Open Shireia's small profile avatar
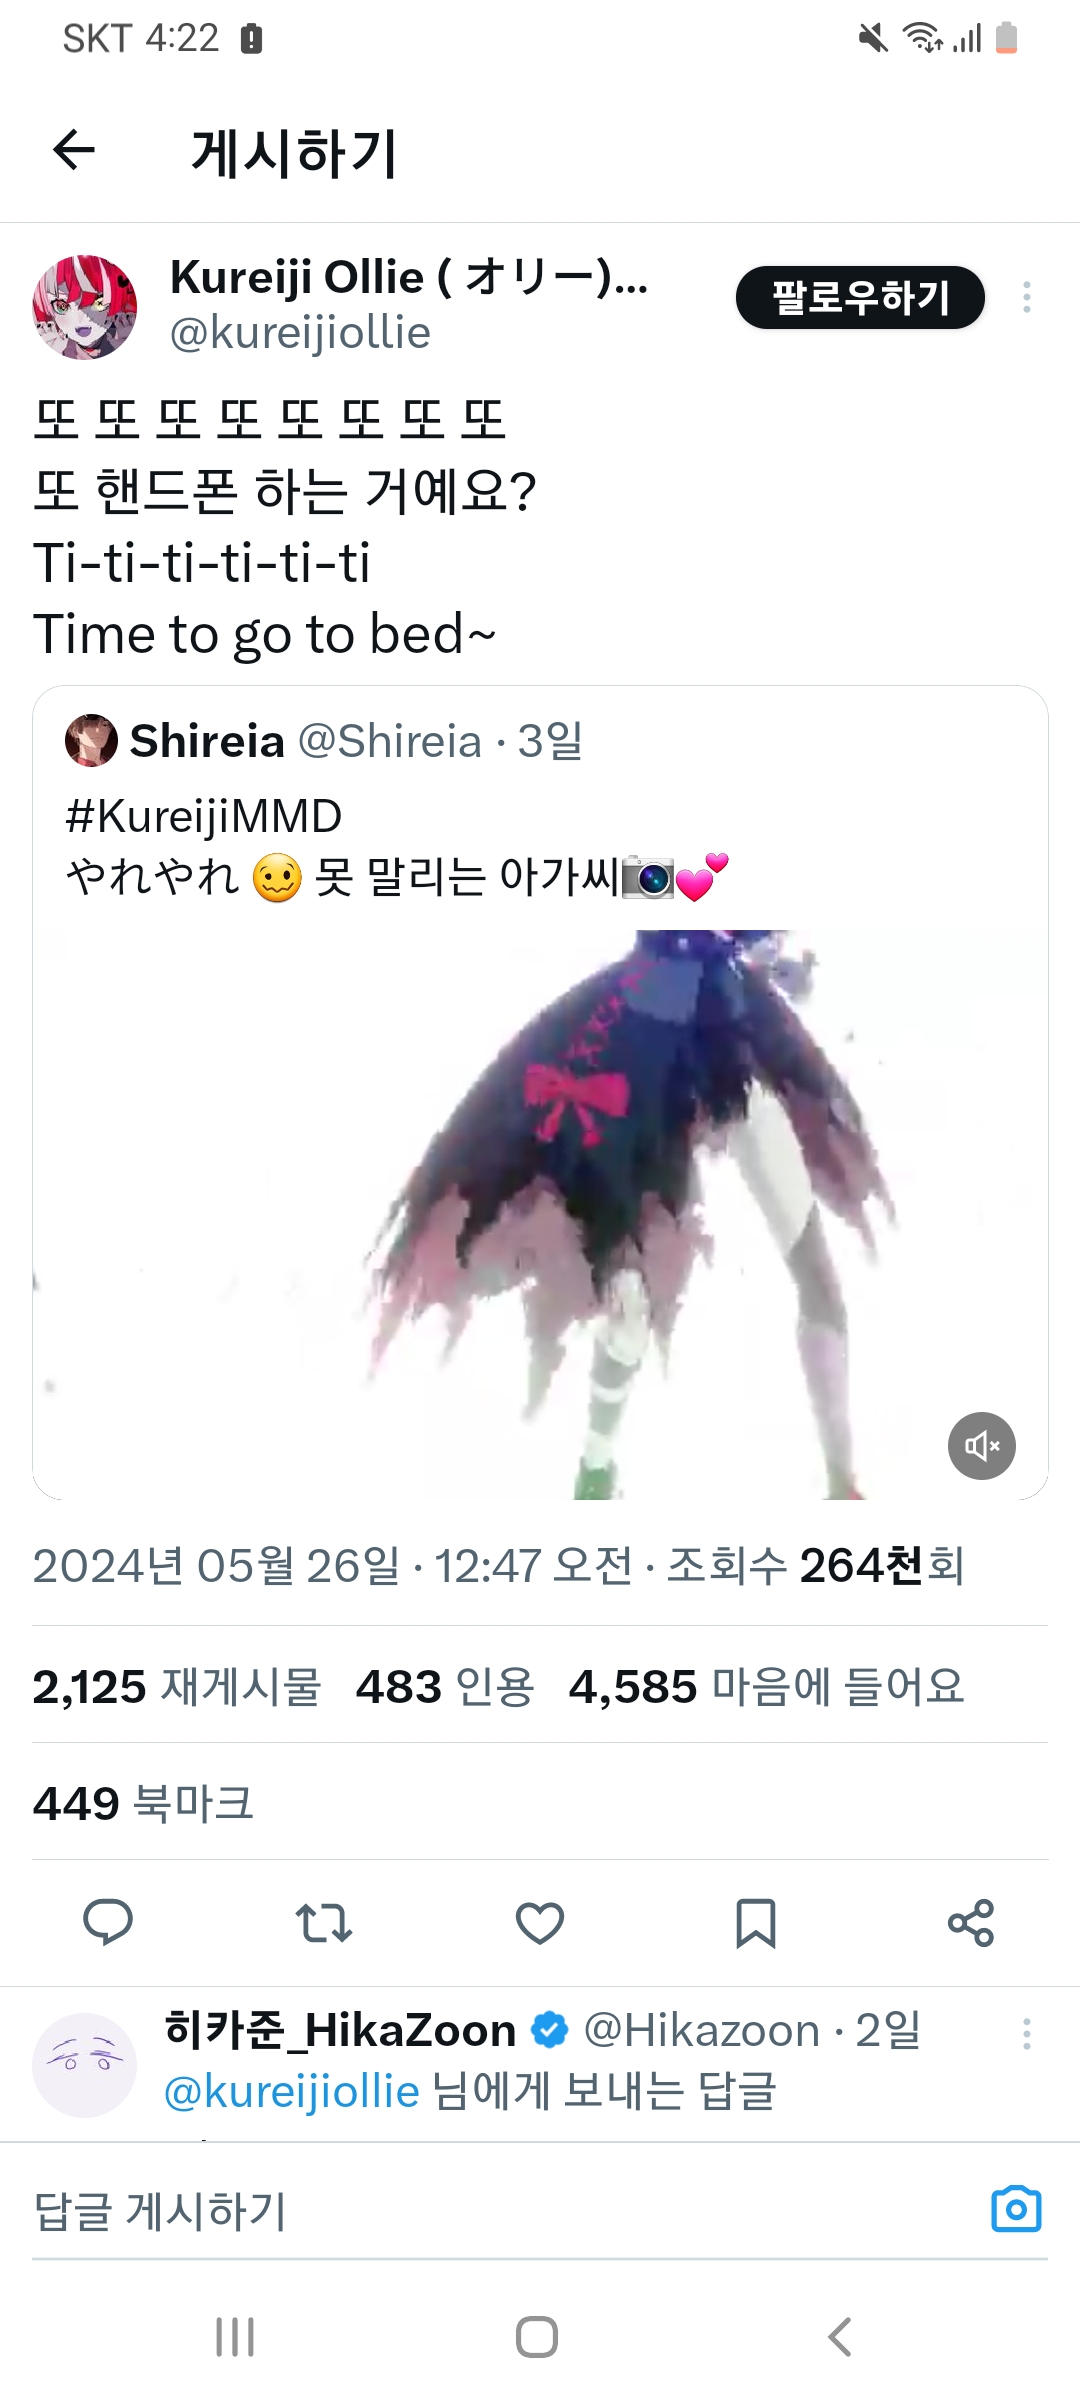Screen dimensions: 1080x2400 91,741
